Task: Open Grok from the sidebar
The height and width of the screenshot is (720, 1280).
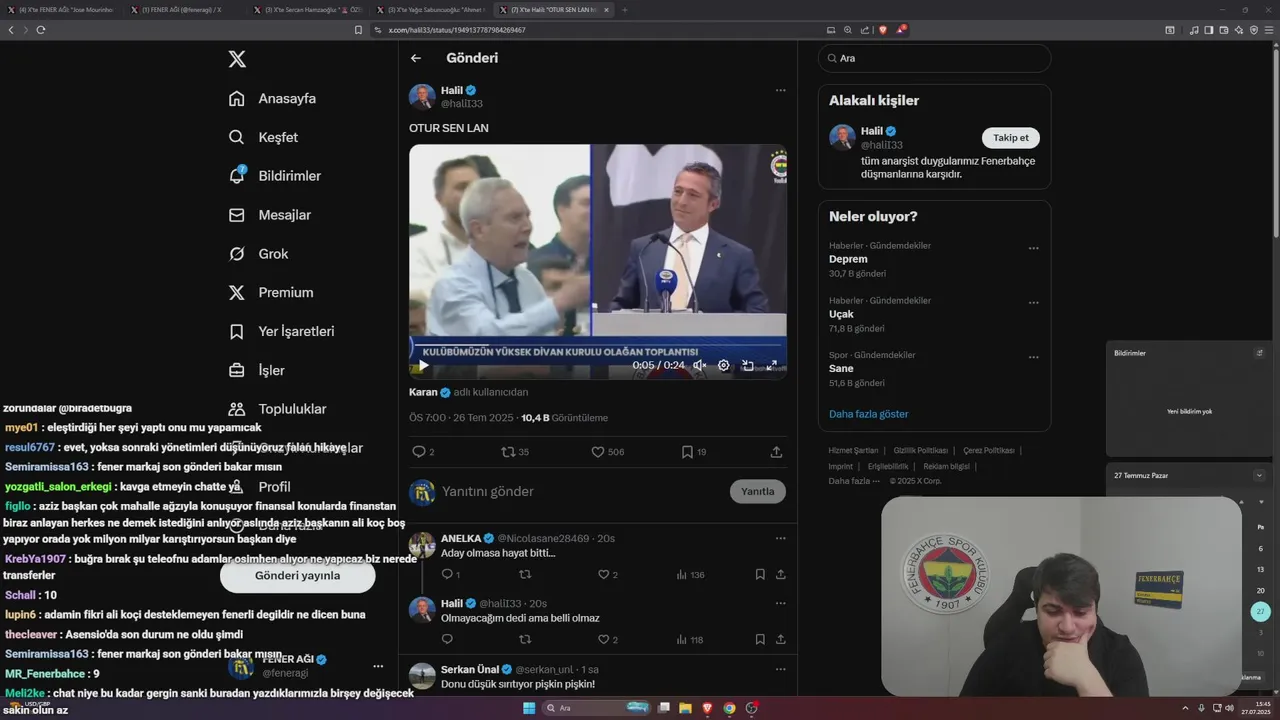Action: (x=259, y=254)
